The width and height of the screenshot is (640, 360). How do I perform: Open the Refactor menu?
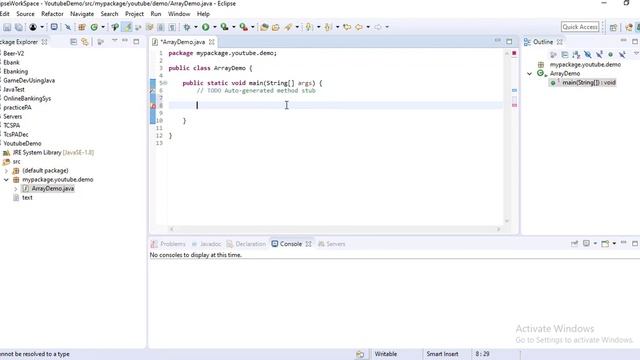click(52, 14)
